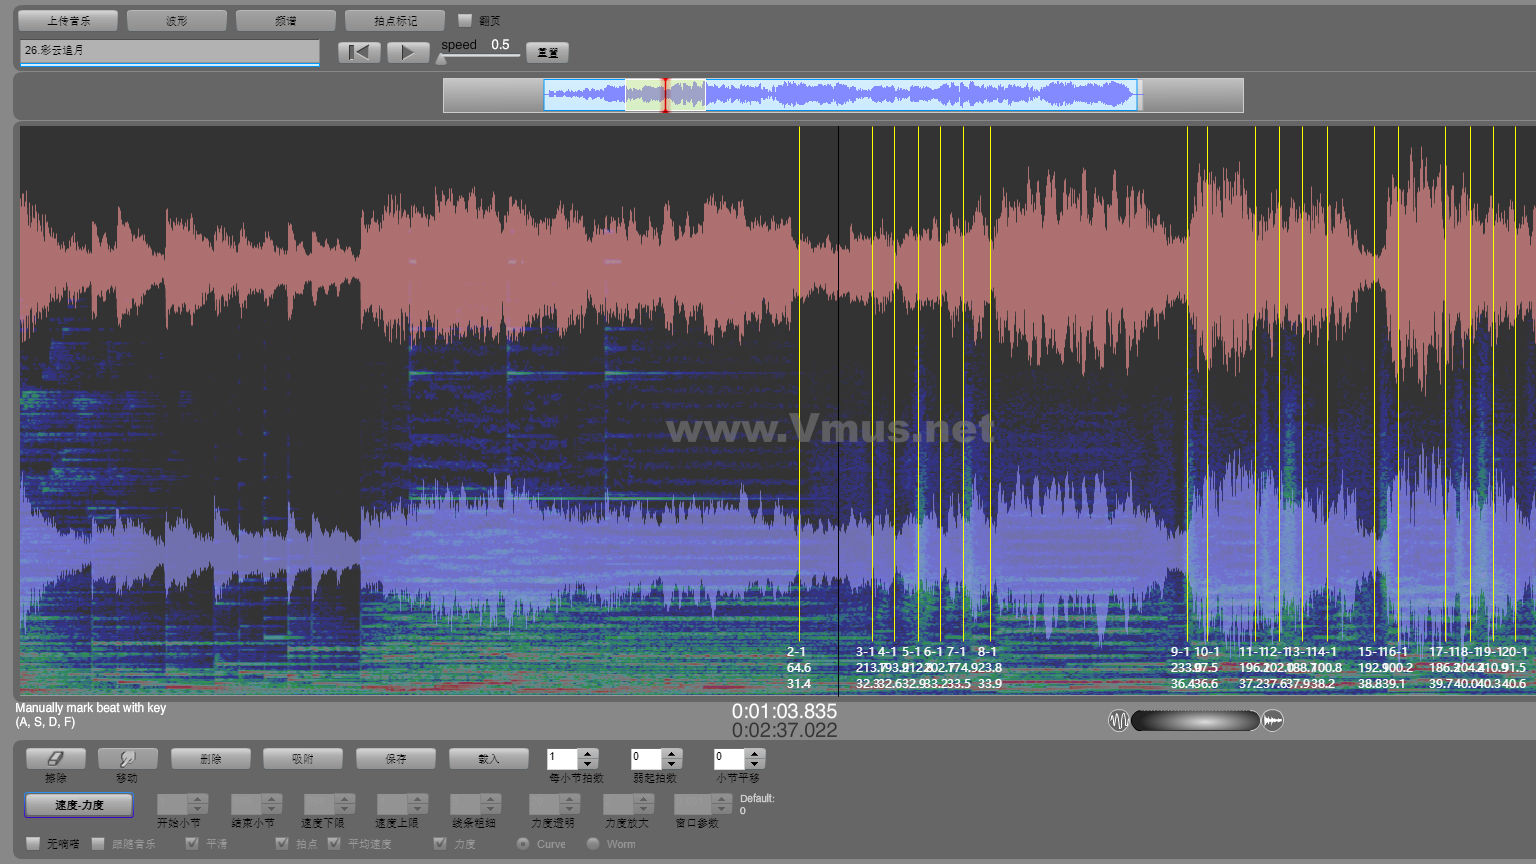This screenshot has height=864, width=1536.
Task: Click the red playhead in waveform overview
Action: (x=665, y=95)
